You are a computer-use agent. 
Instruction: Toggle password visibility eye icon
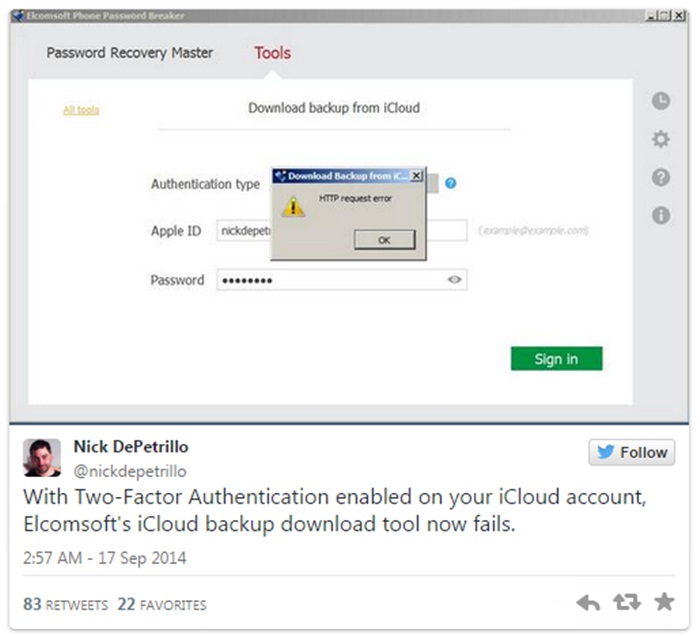click(x=454, y=279)
